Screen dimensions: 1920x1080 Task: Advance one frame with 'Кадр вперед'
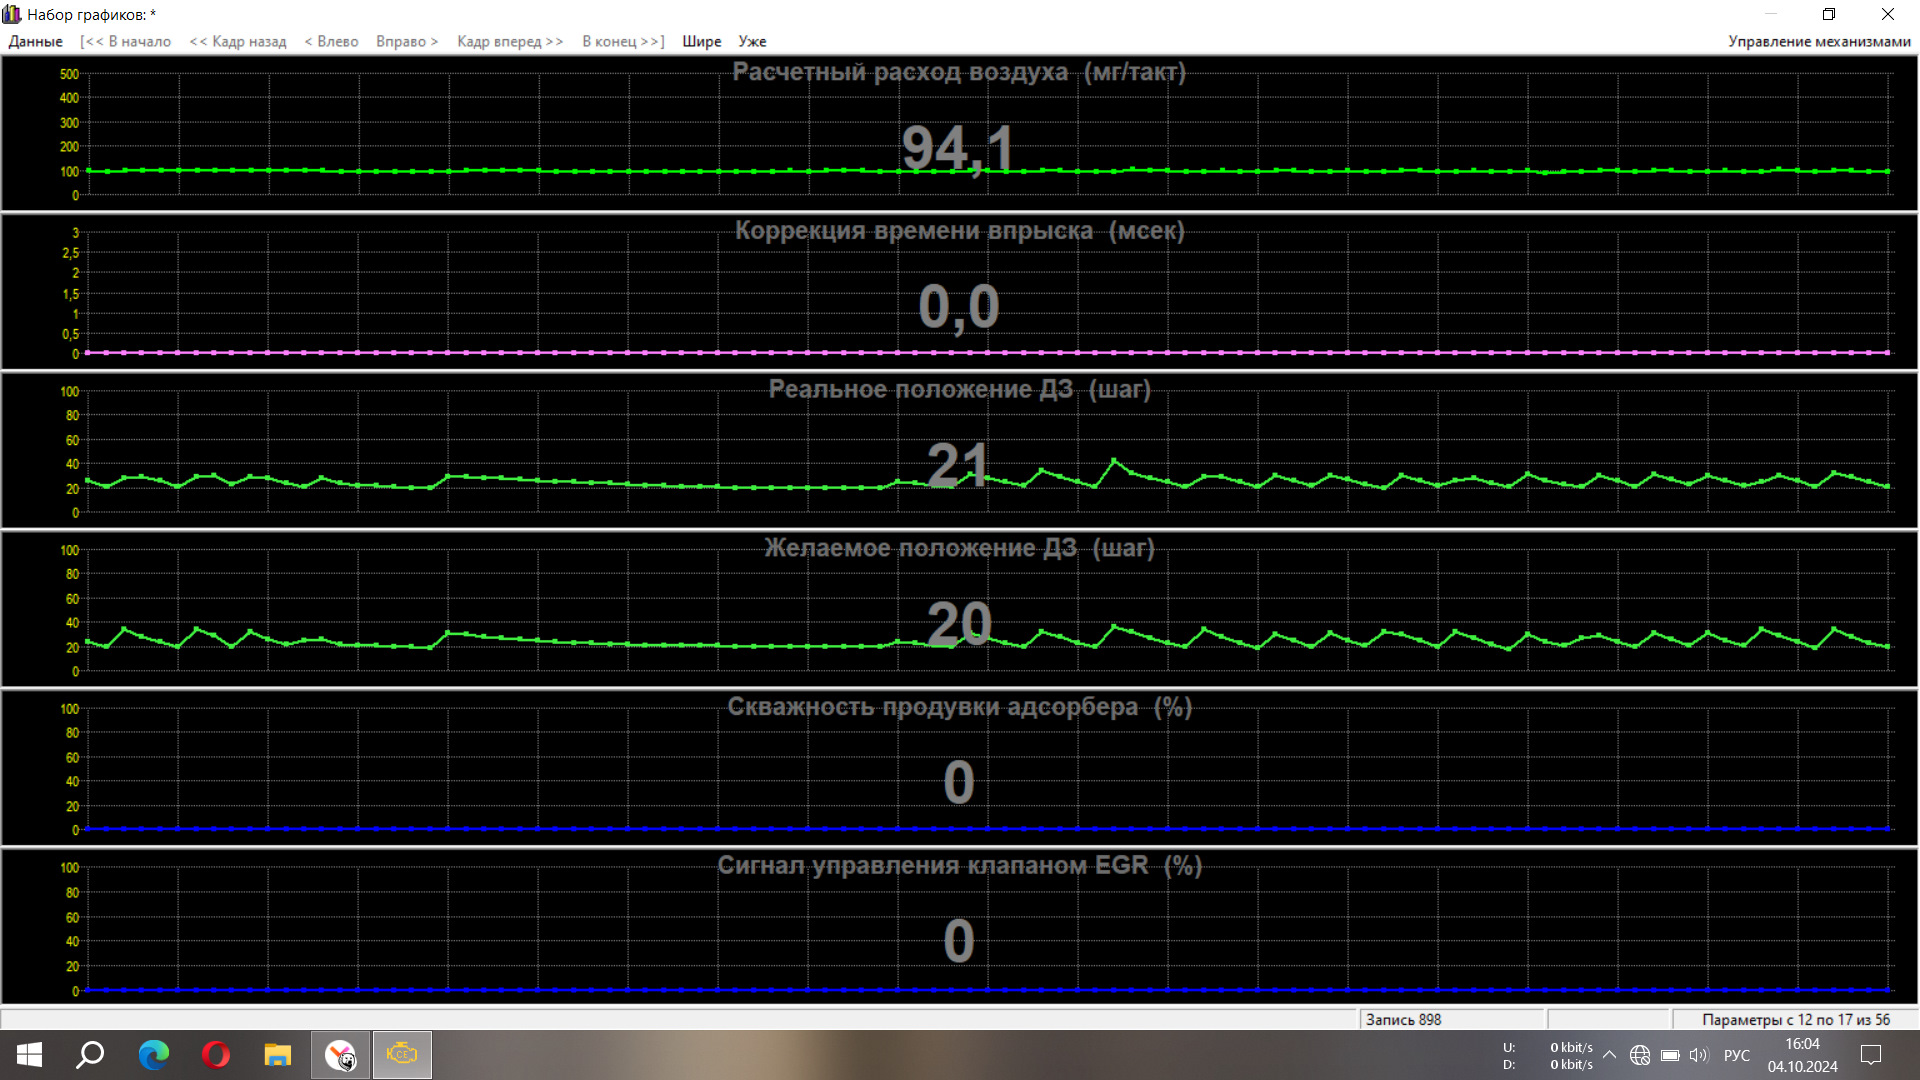click(x=510, y=41)
